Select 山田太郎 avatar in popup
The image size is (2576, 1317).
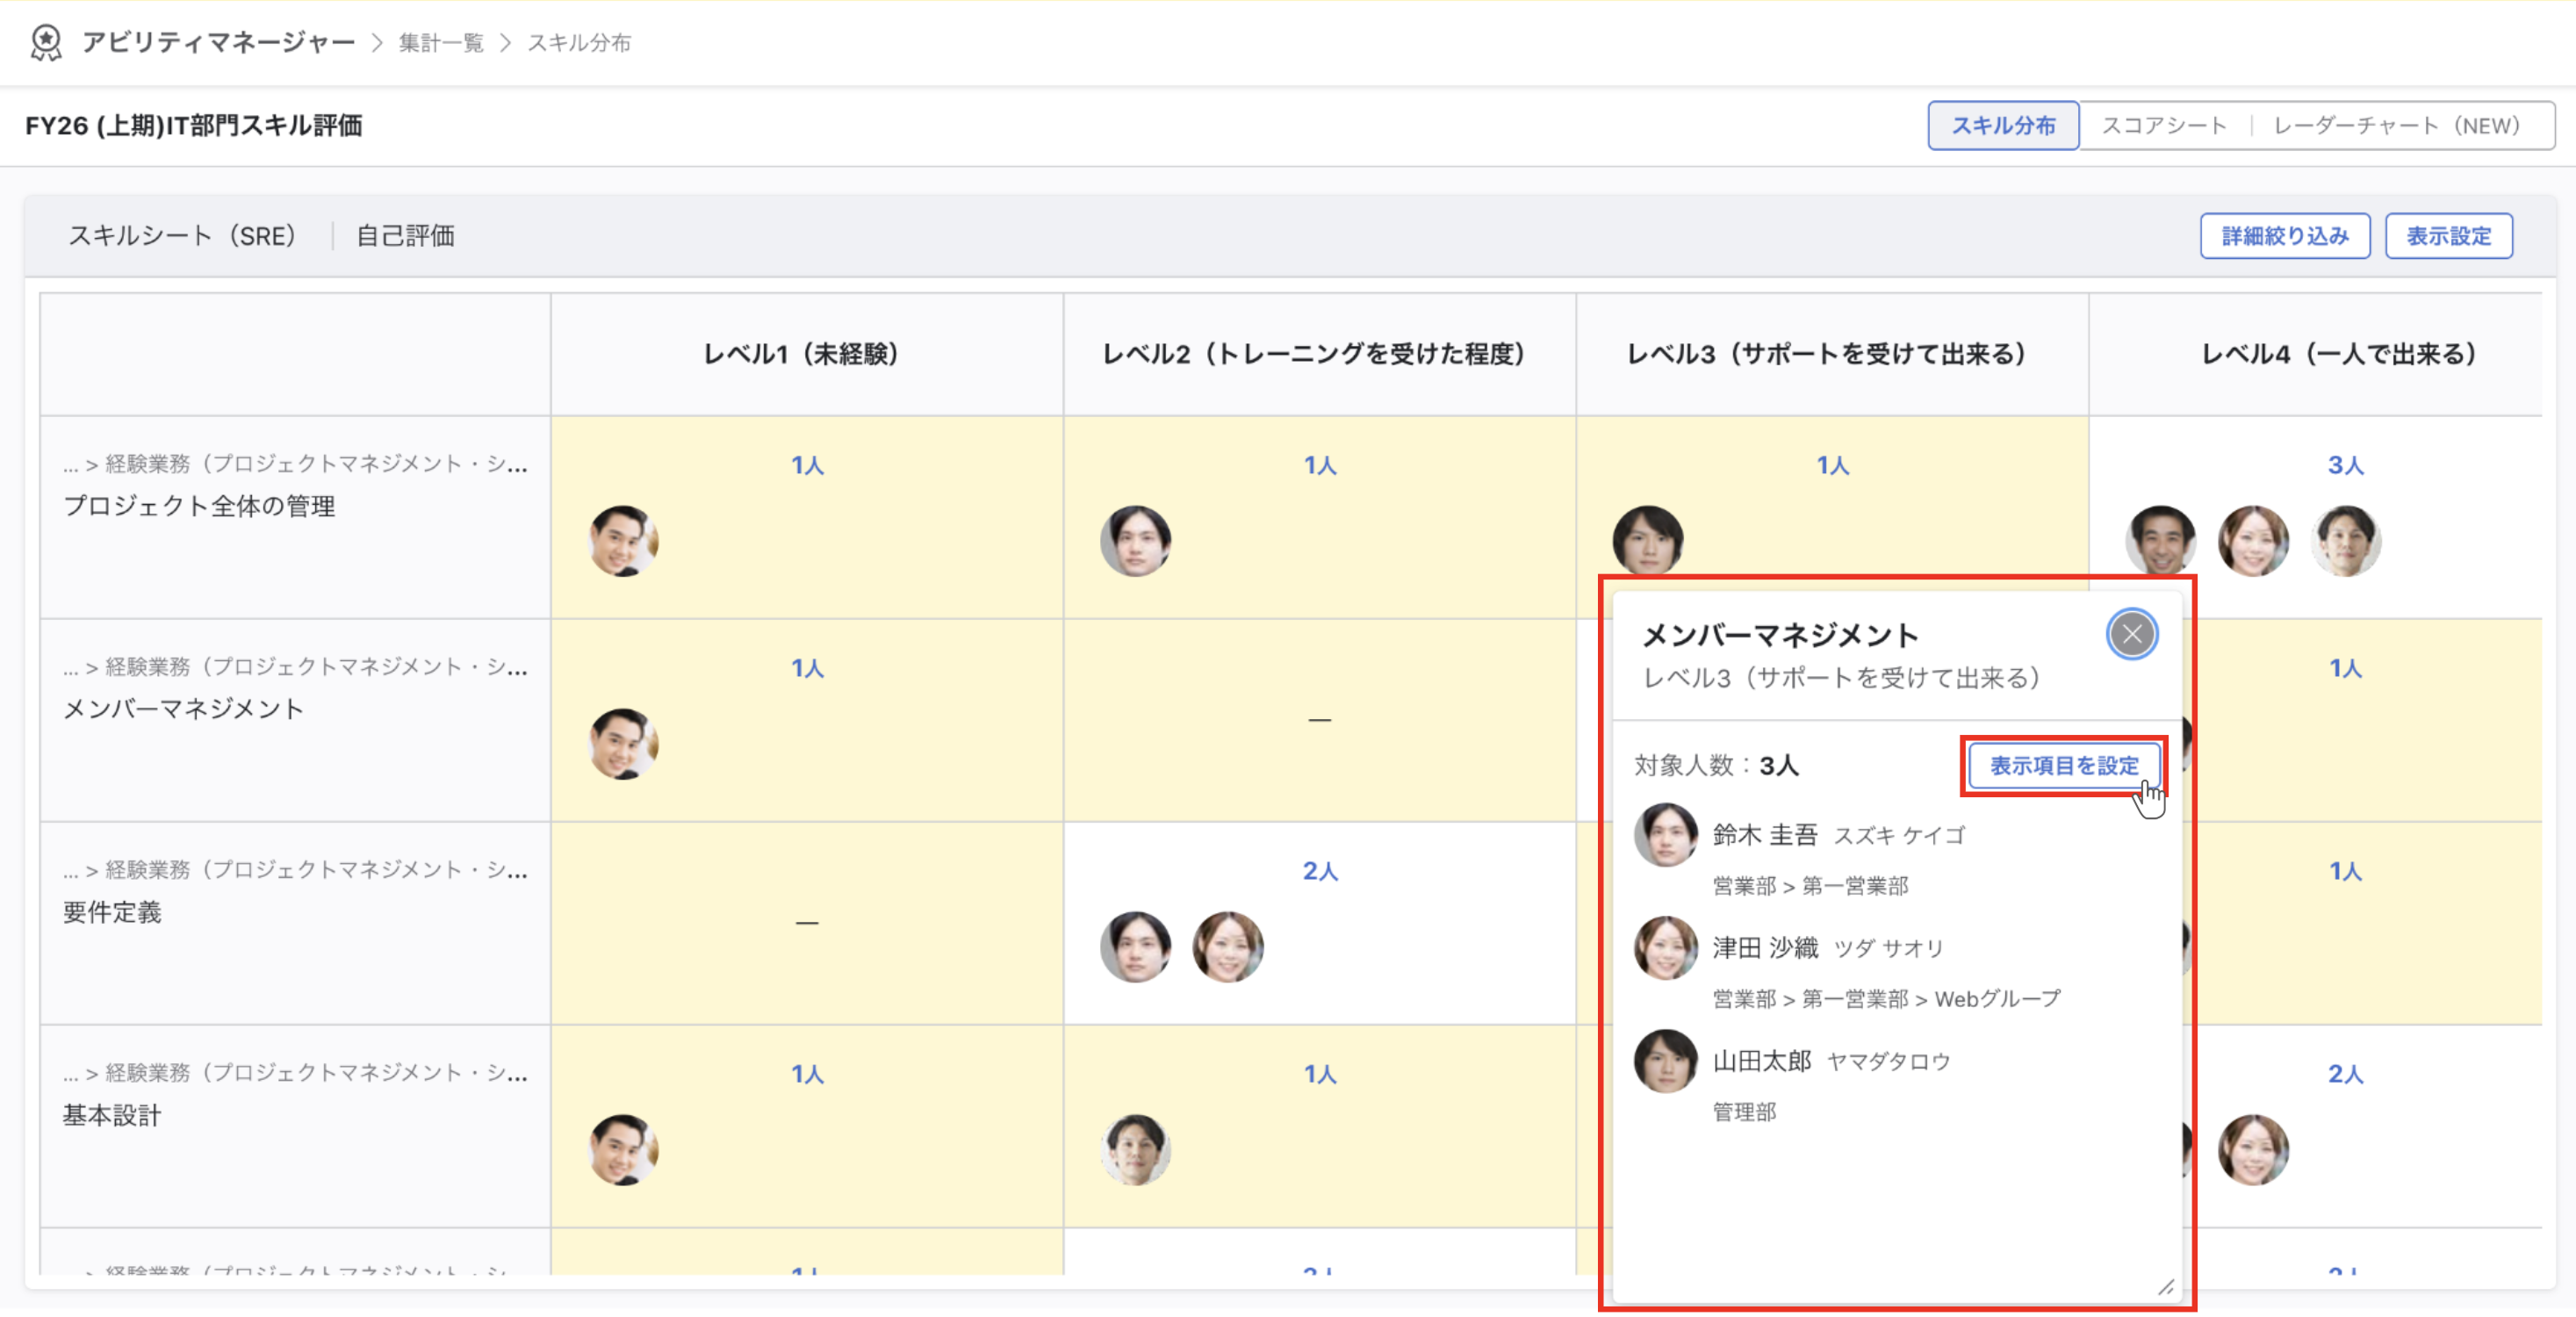click(x=1665, y=1061)
